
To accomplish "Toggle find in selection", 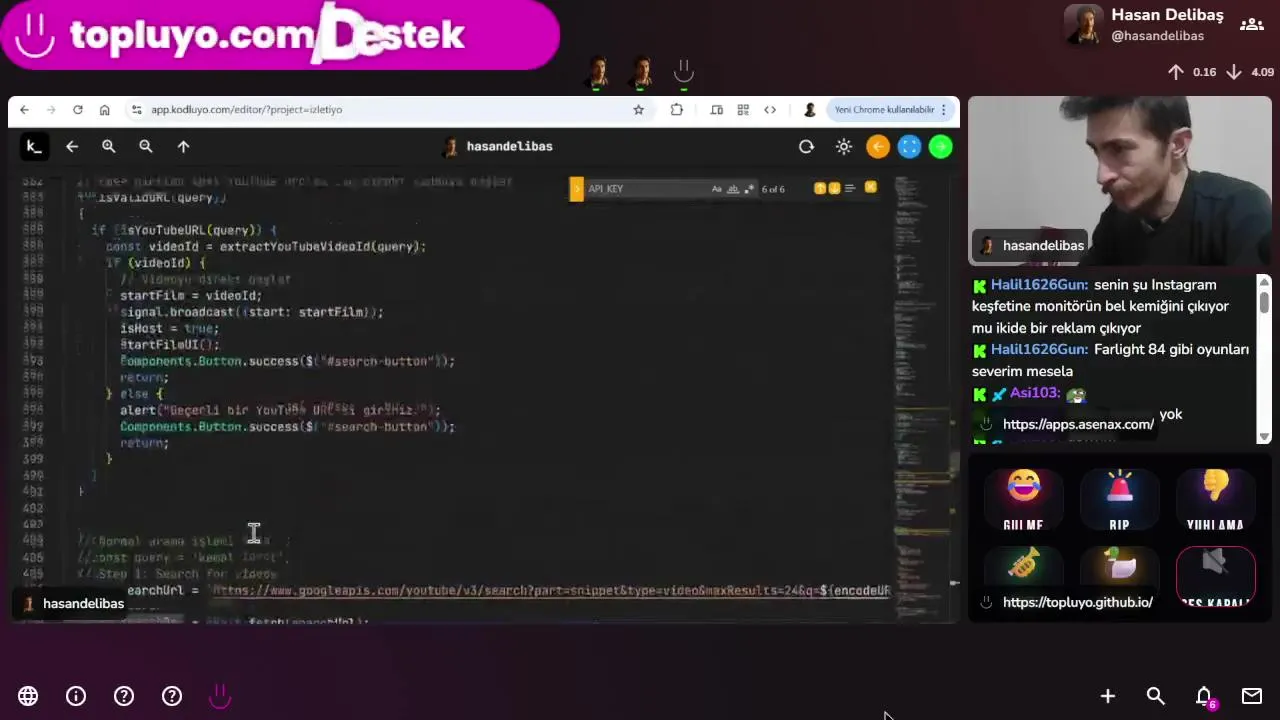I will coord(850,188).
